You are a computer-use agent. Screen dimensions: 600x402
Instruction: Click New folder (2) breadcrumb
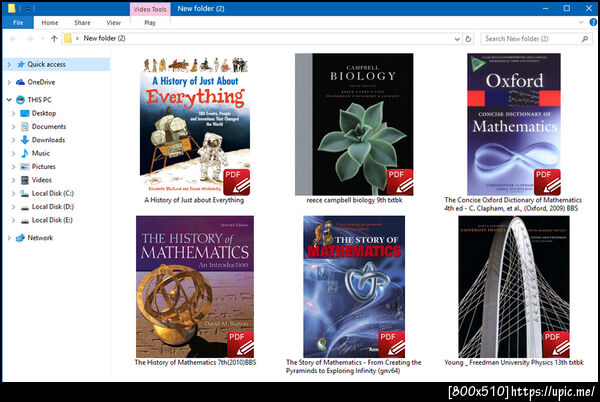tap(104, 38)
